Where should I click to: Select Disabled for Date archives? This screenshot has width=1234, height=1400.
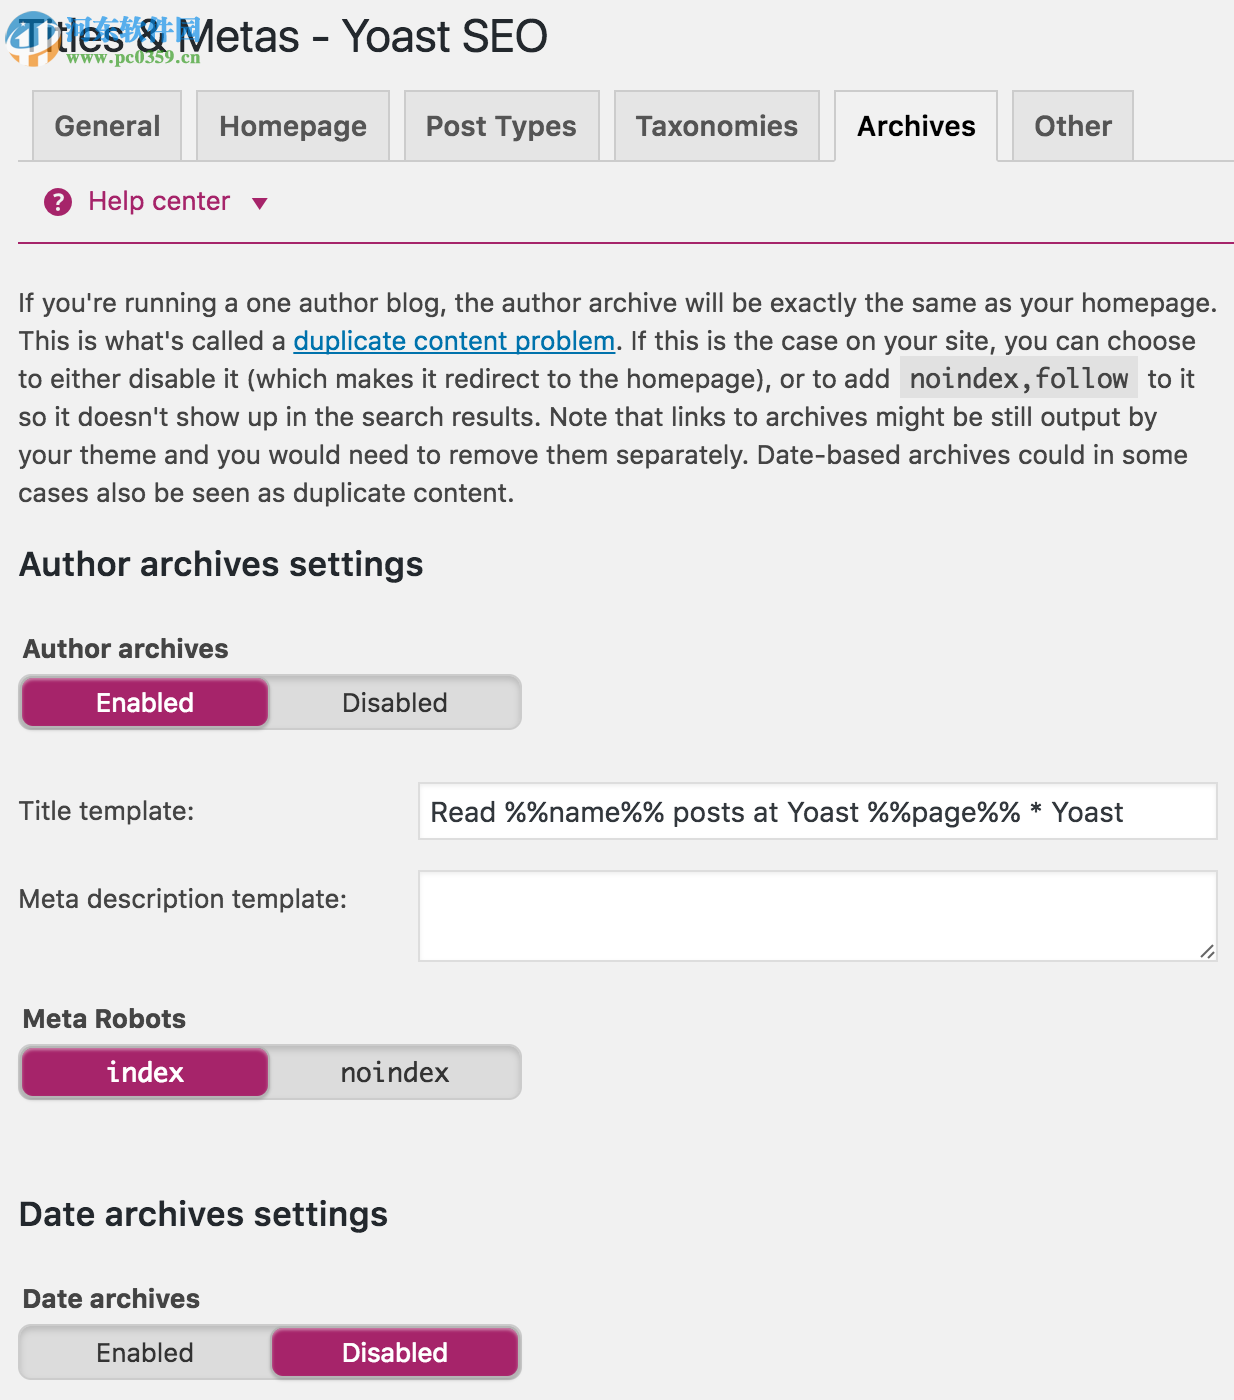coord(394,1352)
